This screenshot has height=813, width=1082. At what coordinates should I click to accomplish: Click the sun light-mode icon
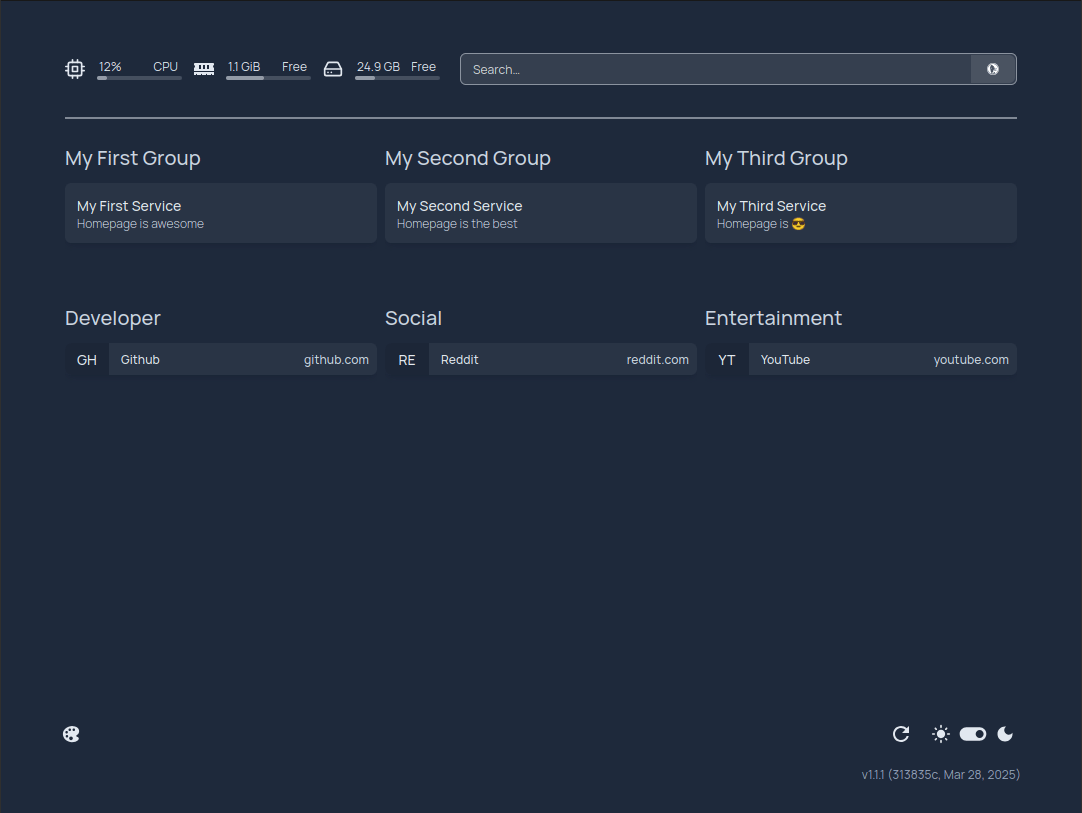tap(941, 734)
